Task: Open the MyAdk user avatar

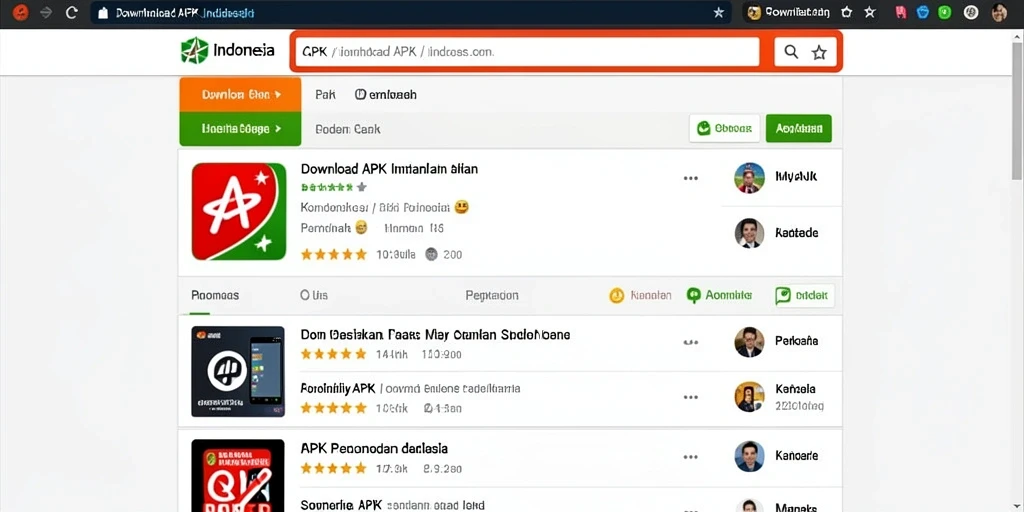Action: (x=749, y=178)
